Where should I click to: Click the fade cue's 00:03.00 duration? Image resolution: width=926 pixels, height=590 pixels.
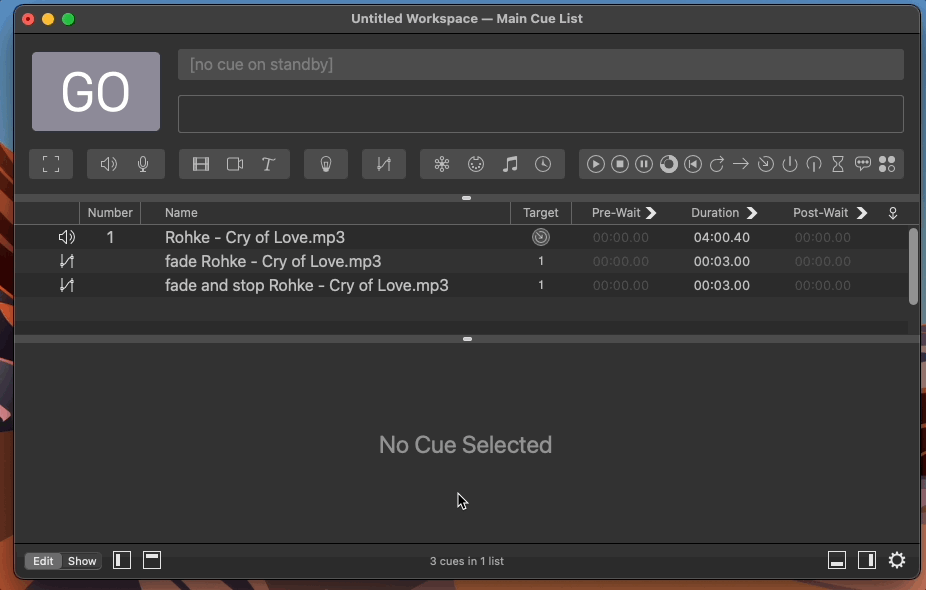(722, 261)
